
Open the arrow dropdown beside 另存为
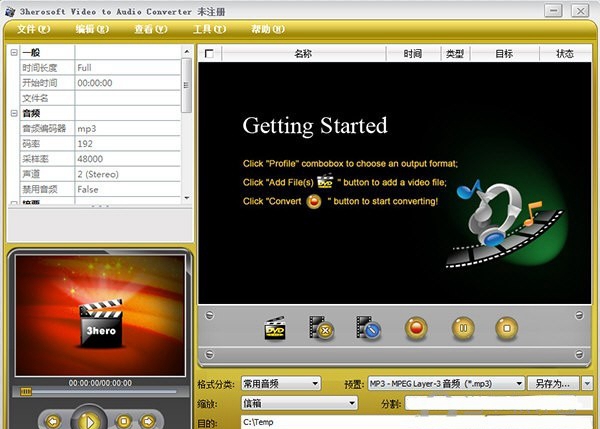pos(587,383)
